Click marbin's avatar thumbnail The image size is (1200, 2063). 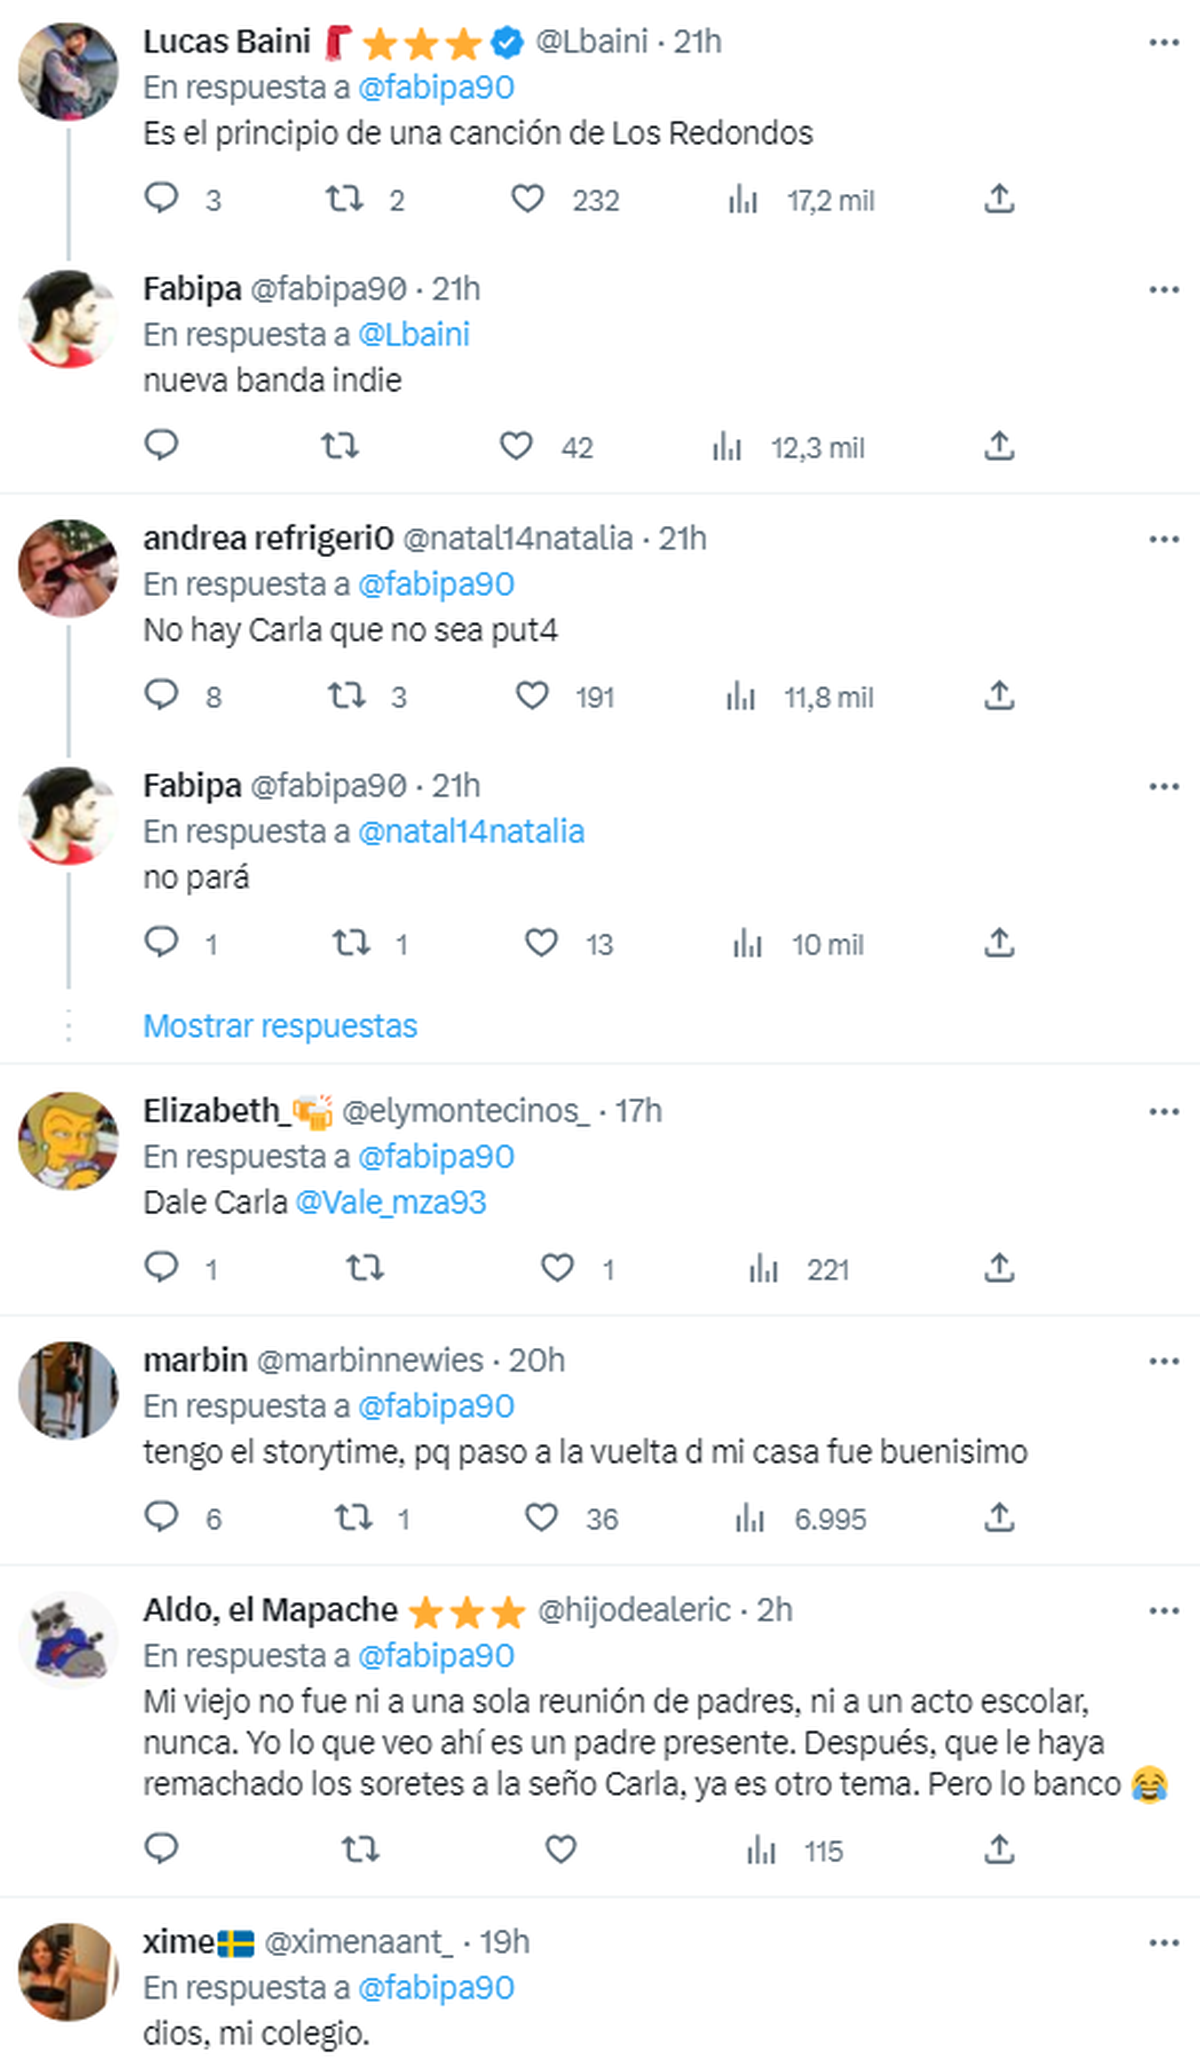click(69, 1391)
